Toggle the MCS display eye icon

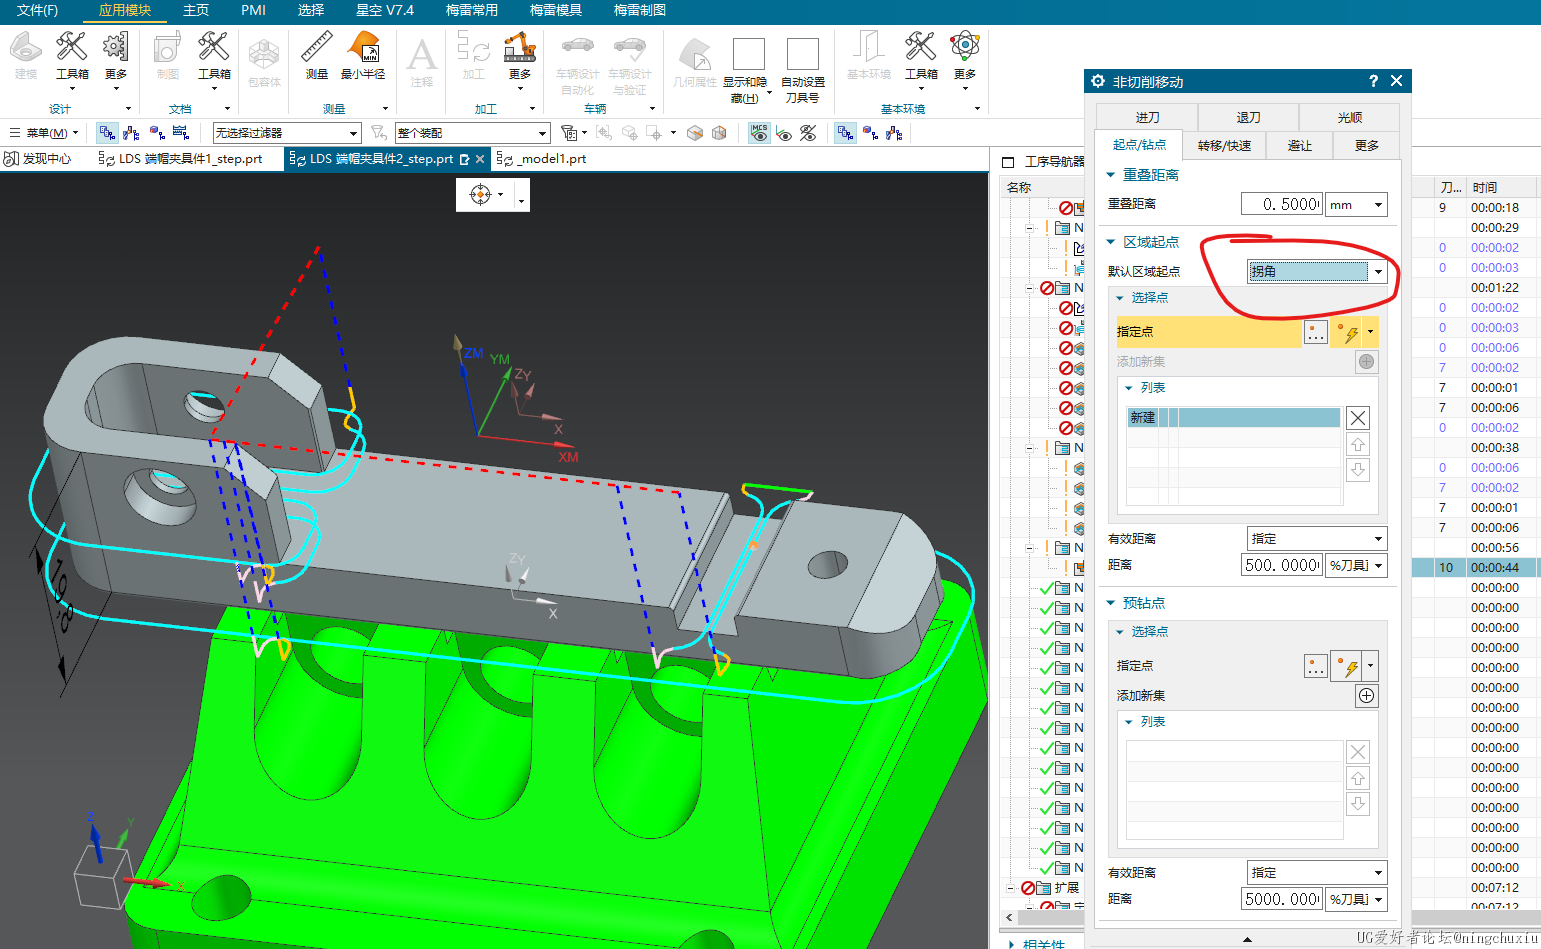(759, 133)
